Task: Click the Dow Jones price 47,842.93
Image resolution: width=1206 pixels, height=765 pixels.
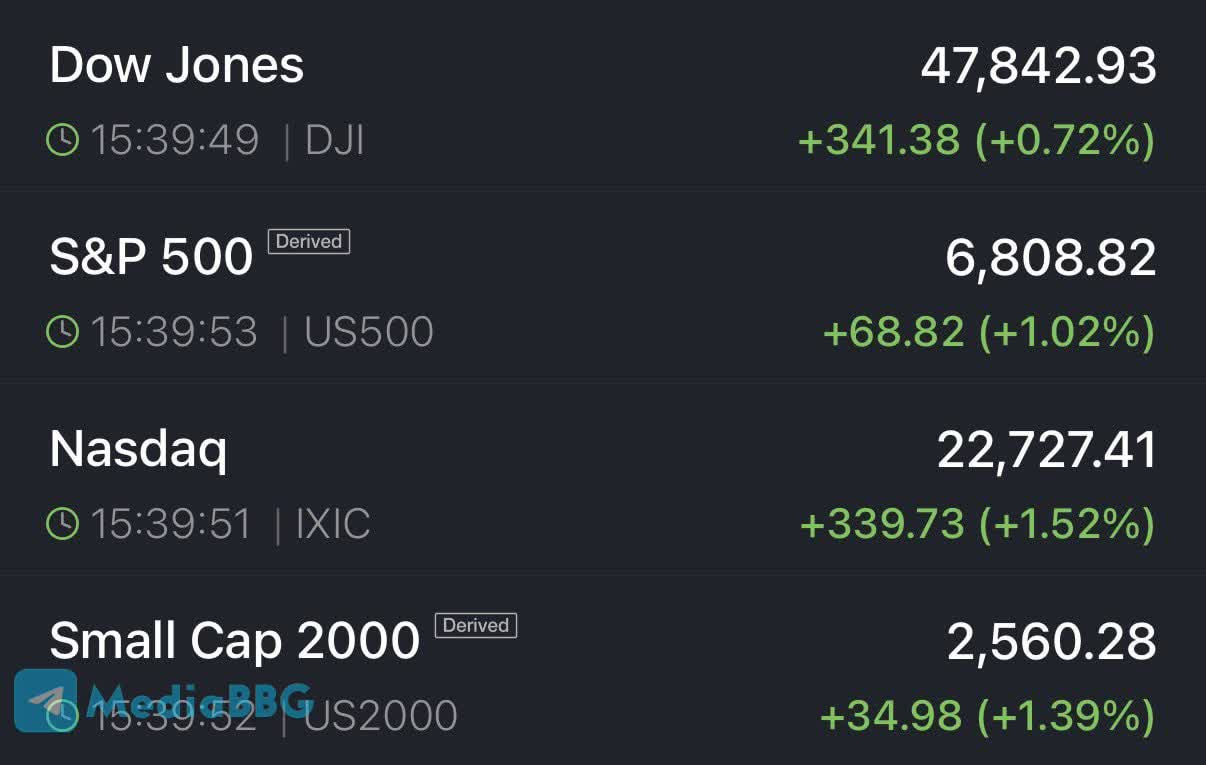Action: pos(1038,66)
